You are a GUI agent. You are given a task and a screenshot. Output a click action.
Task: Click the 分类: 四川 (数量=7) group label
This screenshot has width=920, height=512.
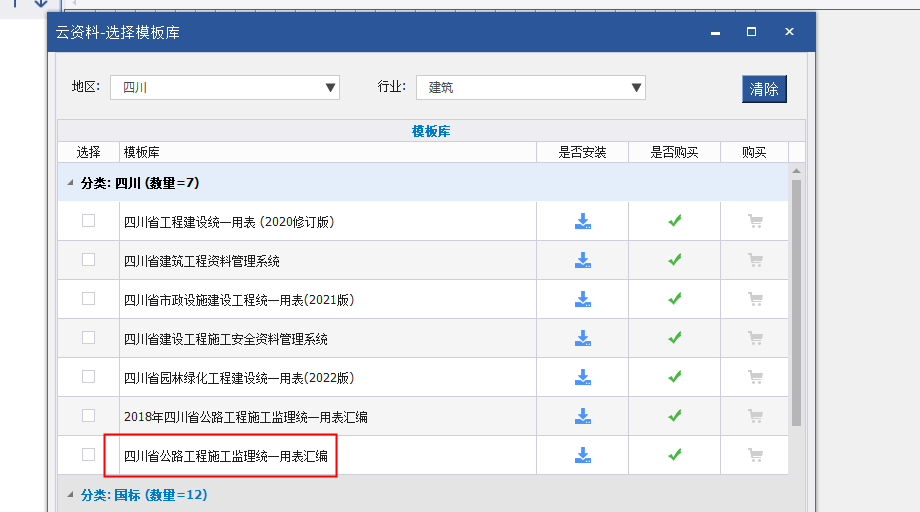pyautogui.click(x=140, y=183)
